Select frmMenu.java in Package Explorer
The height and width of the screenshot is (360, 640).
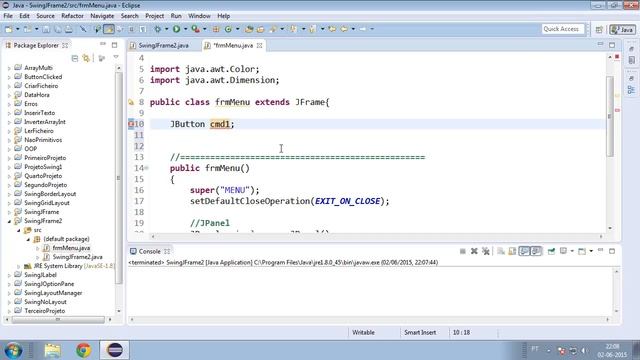click(71, 248)
